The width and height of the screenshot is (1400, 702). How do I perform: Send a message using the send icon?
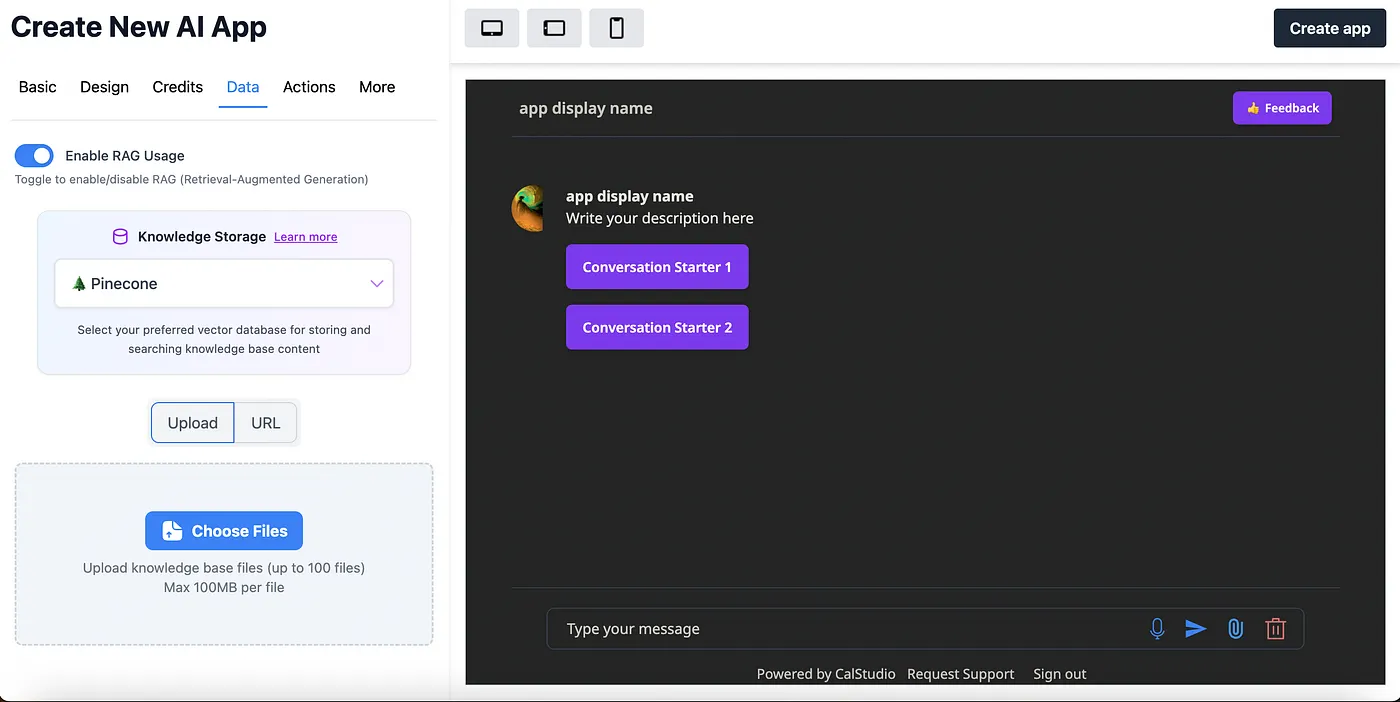coord(1196,628)
